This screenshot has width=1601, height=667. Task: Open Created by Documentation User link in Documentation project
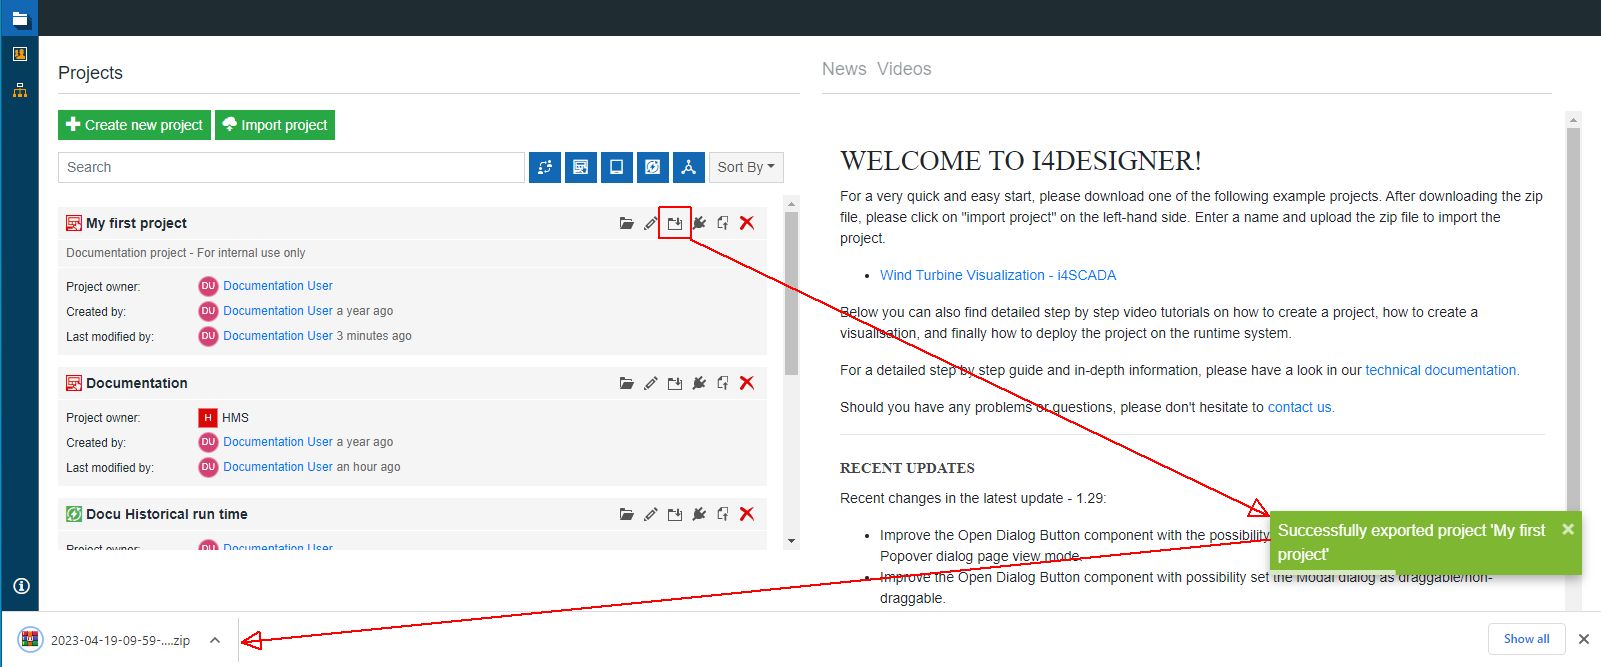[x=278, y=442]
